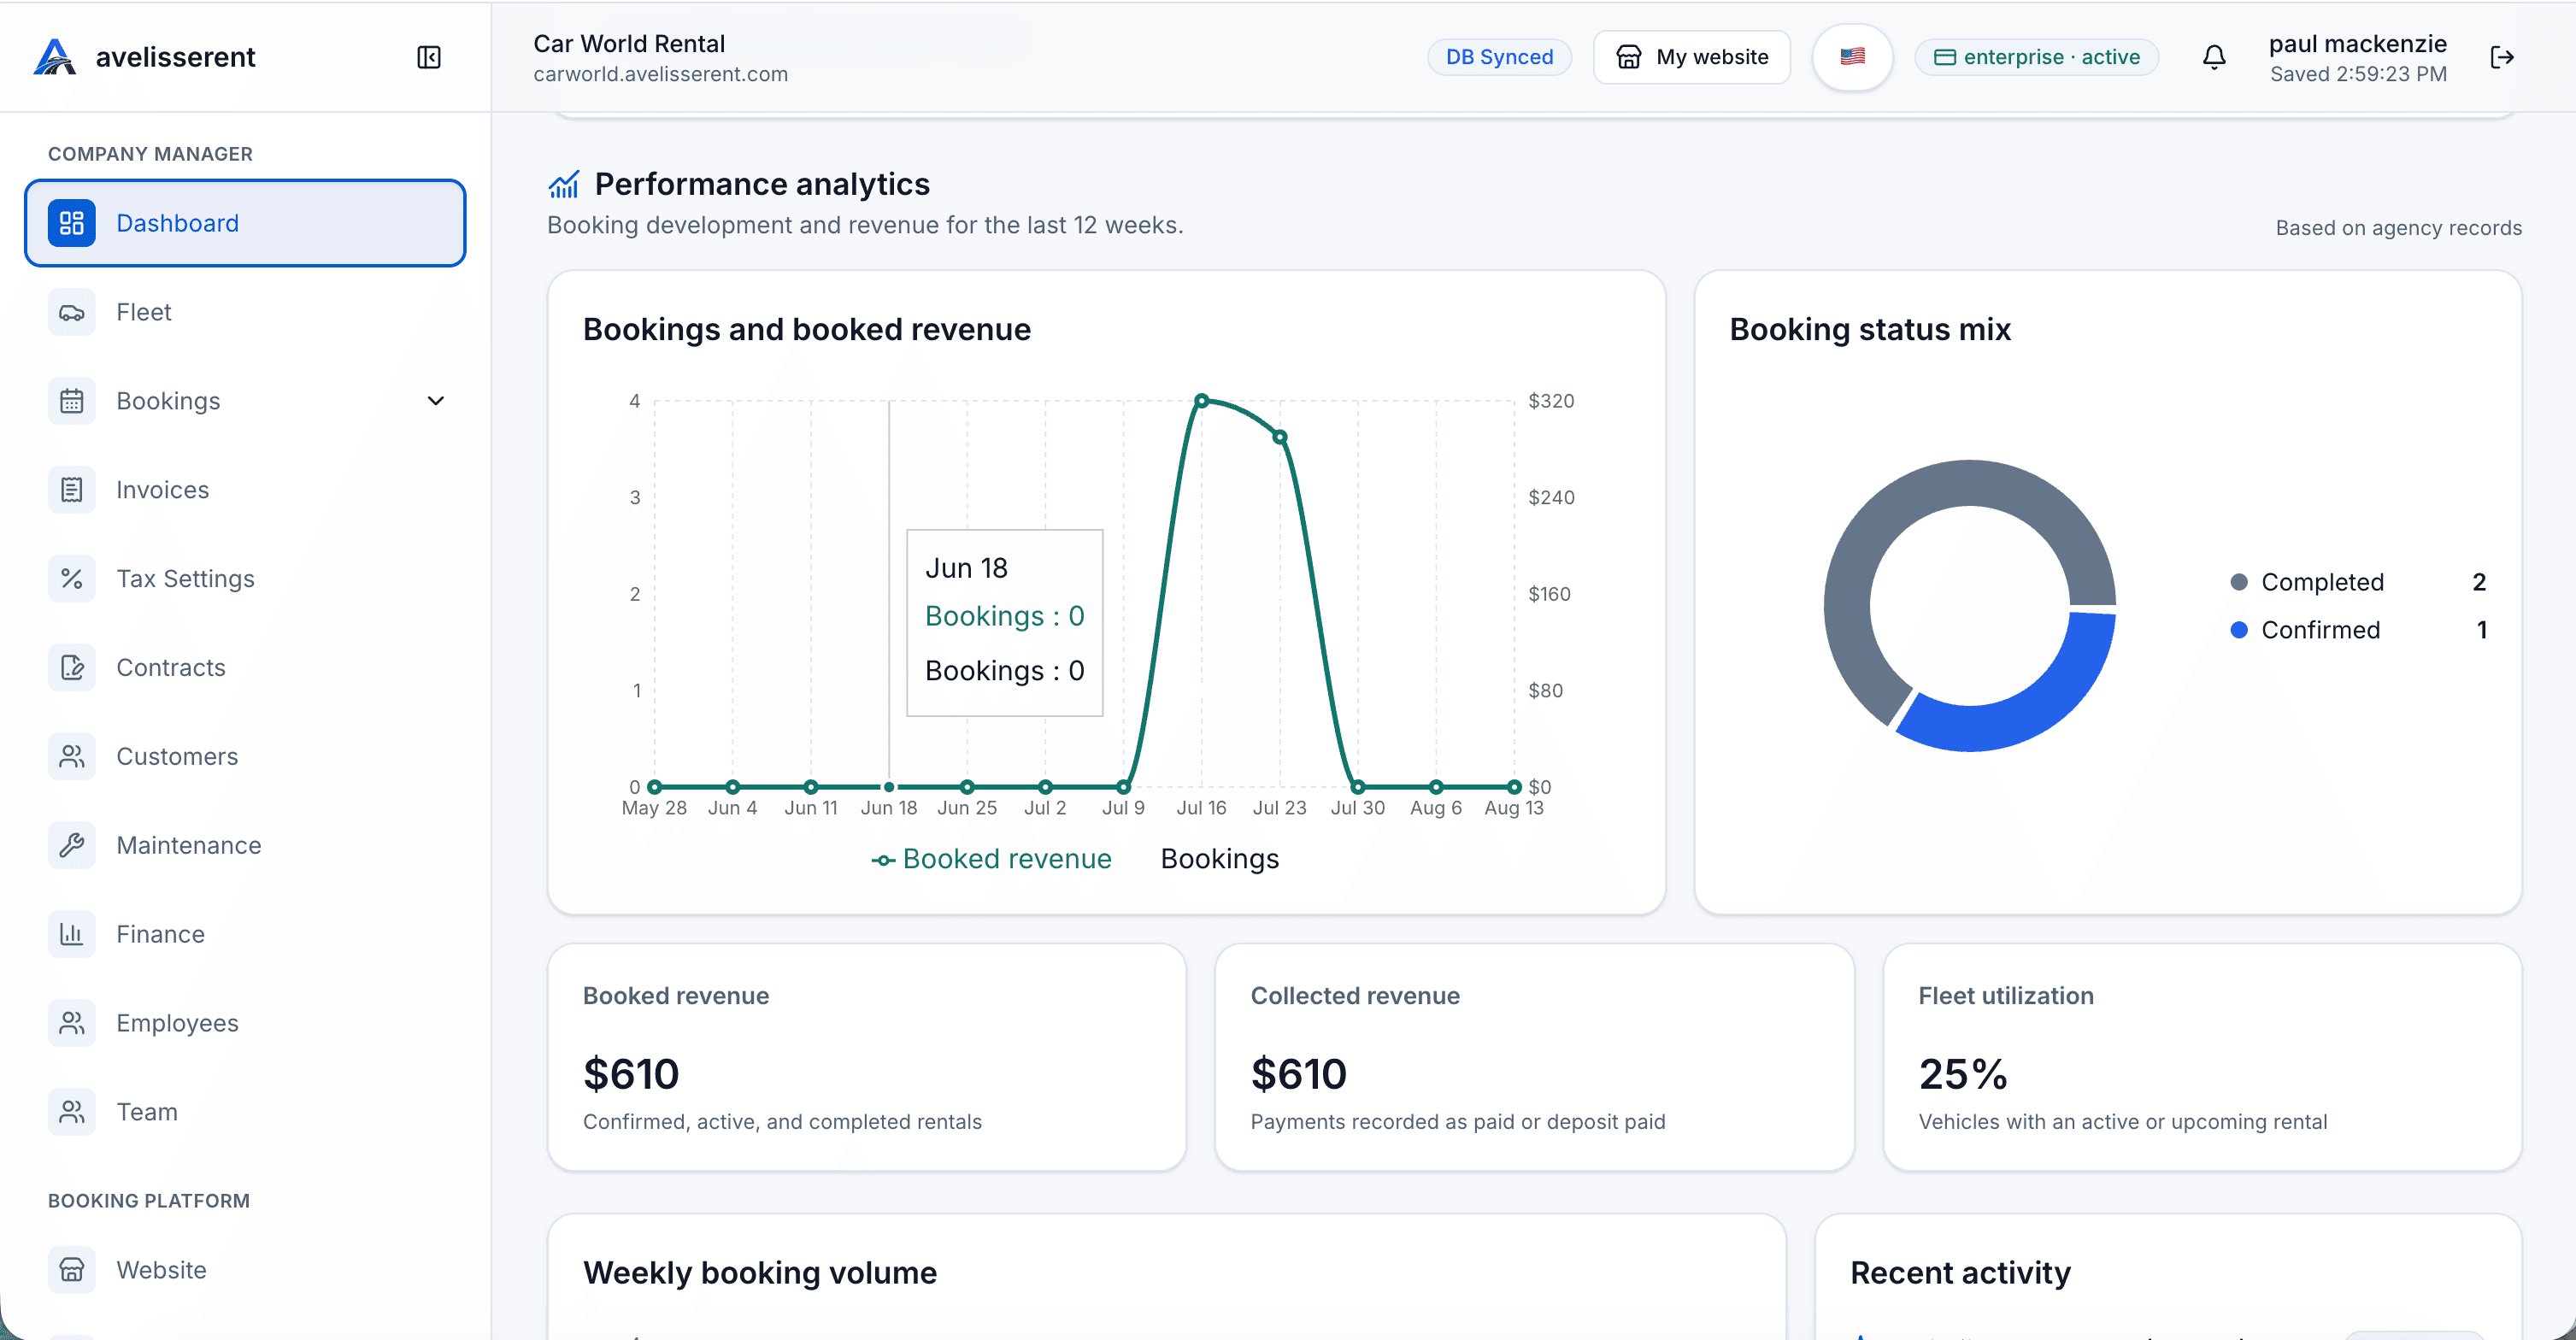Click 'Saved 2:59:23 PM' status text
The image size is (2576, 1340).
point(2358,74)
